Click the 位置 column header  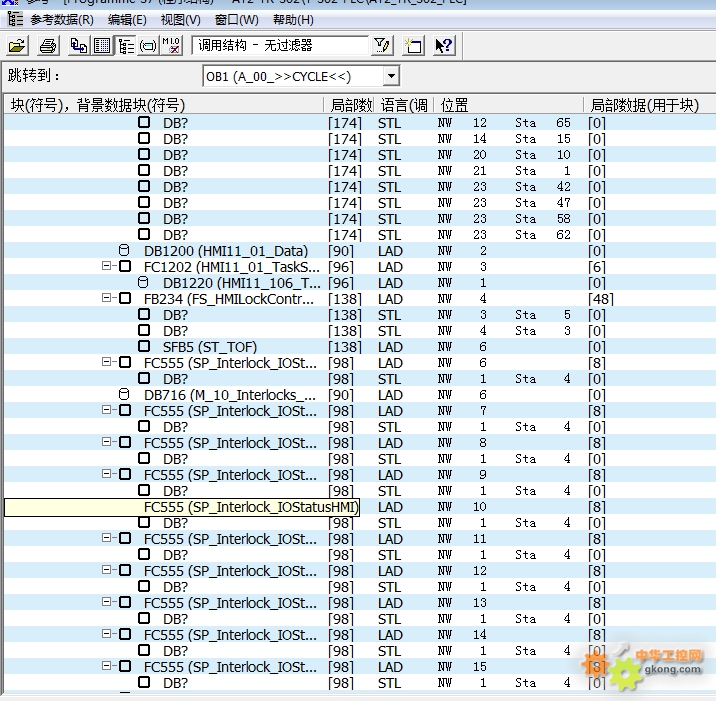coord(508,105)
